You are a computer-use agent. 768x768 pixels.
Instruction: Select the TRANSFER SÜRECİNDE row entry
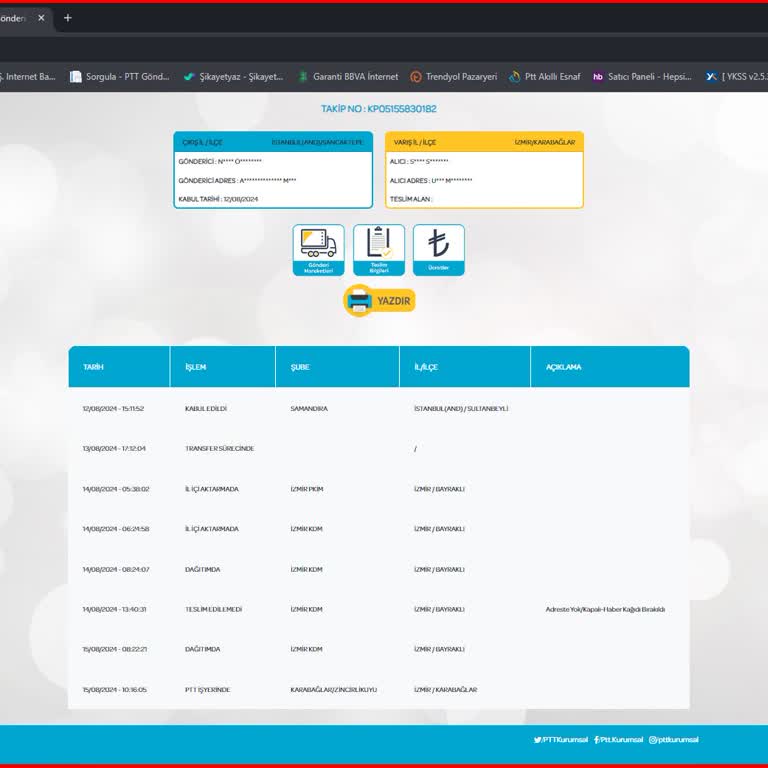click(x=219, y=448)
